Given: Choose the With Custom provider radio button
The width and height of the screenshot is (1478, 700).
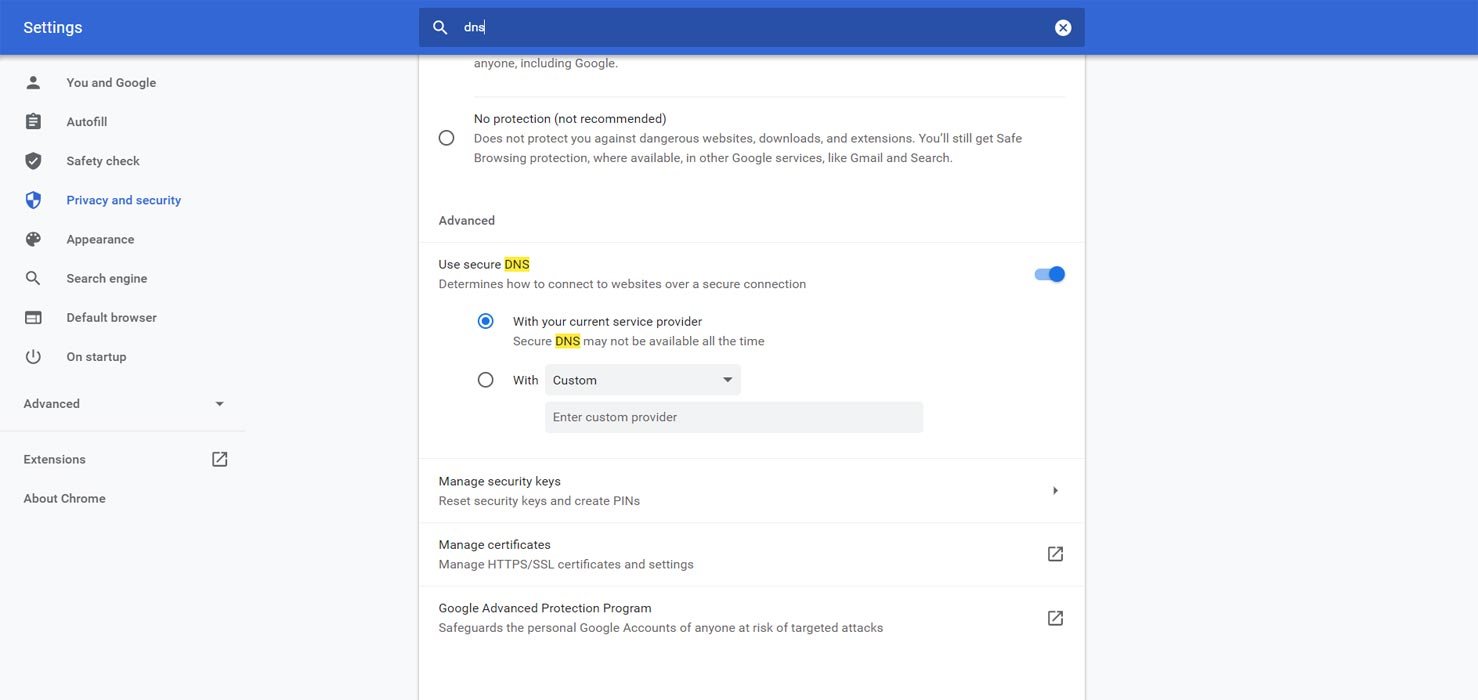Looking at the screenshot, I should 486,380.
